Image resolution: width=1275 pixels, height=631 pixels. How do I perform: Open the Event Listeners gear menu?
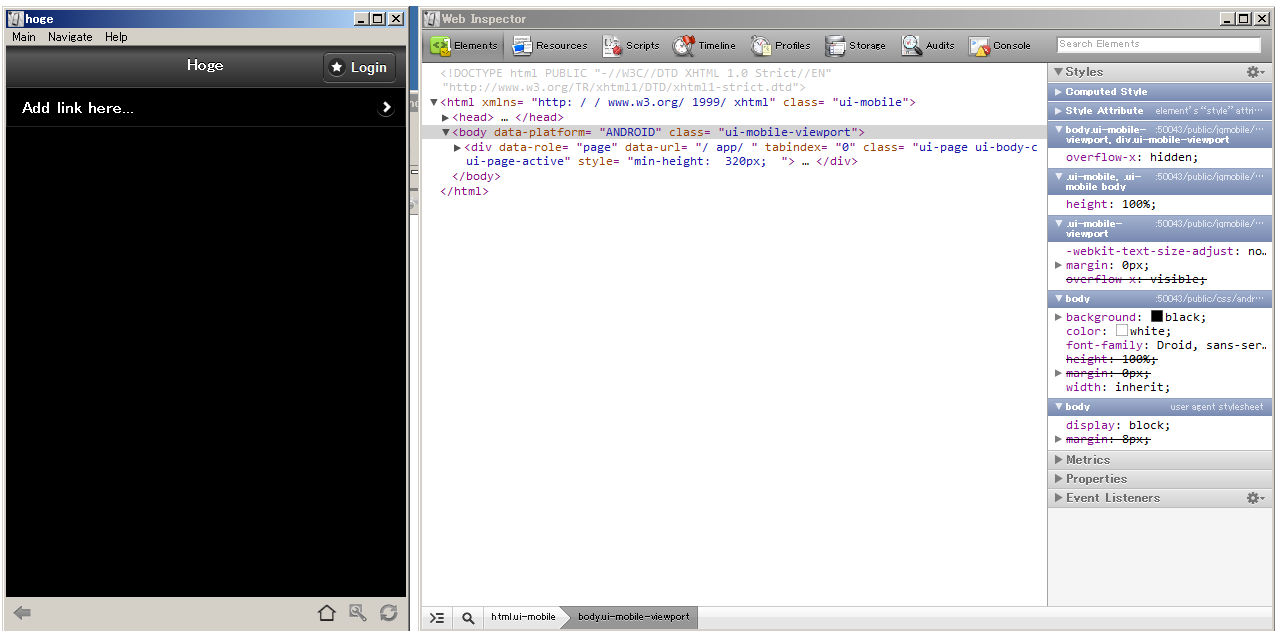coord(1255,498)
